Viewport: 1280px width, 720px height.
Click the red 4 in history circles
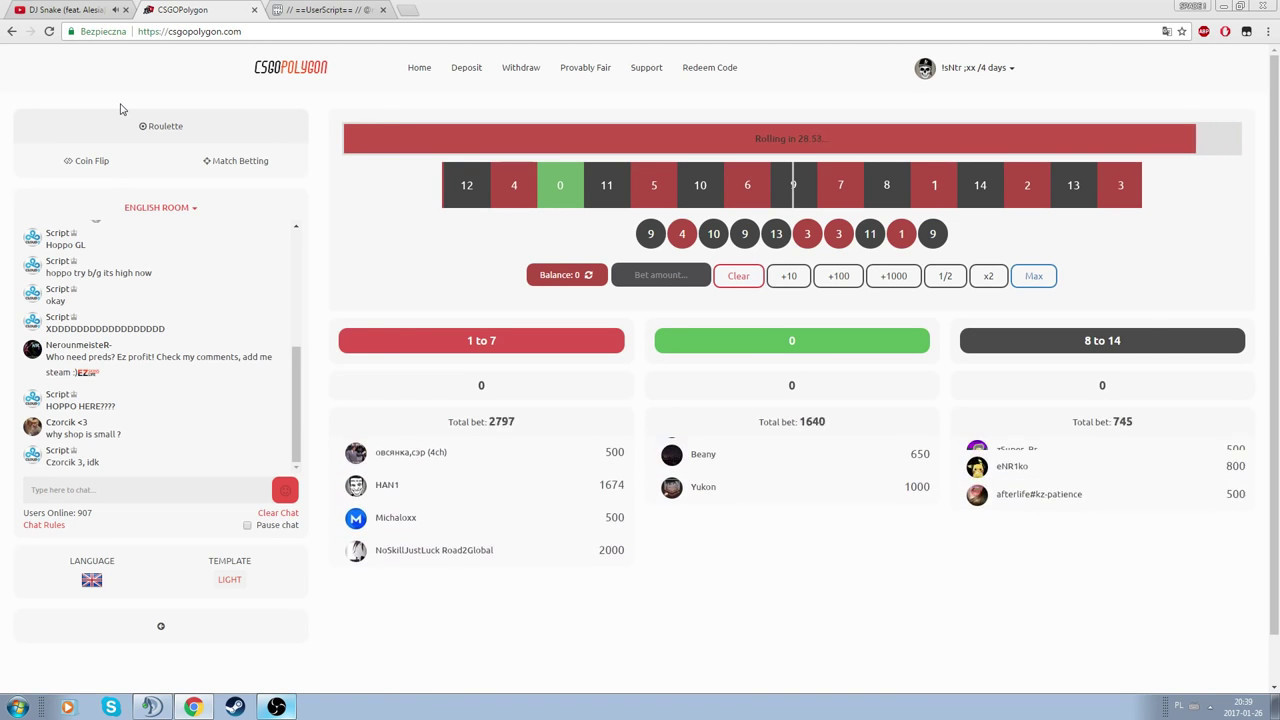point(682,234)
